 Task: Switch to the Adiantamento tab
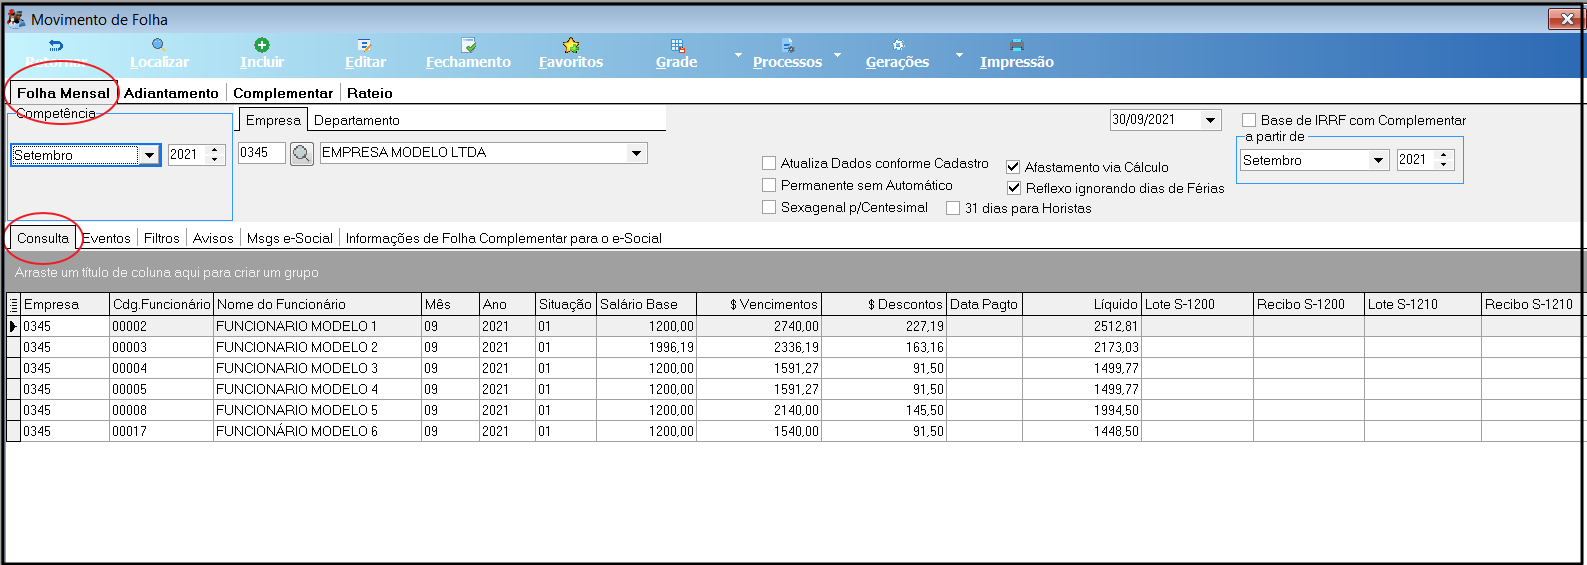pyautogui.click(x=171, y=93)
